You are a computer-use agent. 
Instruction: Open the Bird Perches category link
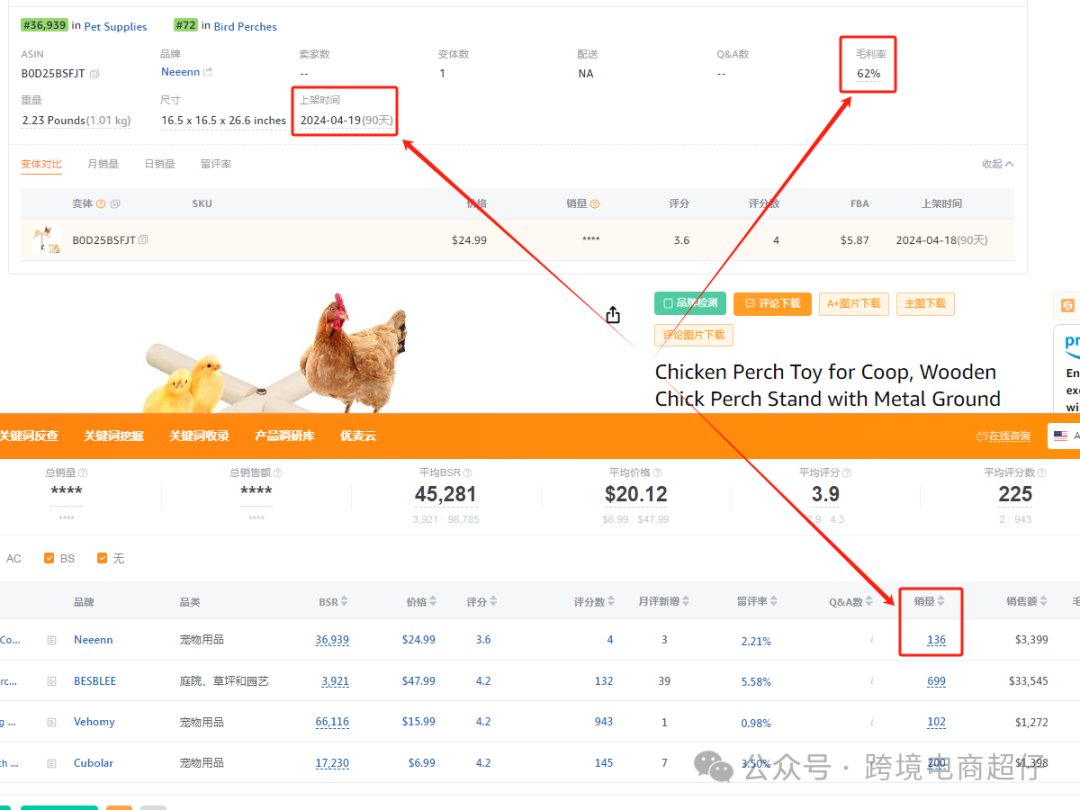click(245, 27)
